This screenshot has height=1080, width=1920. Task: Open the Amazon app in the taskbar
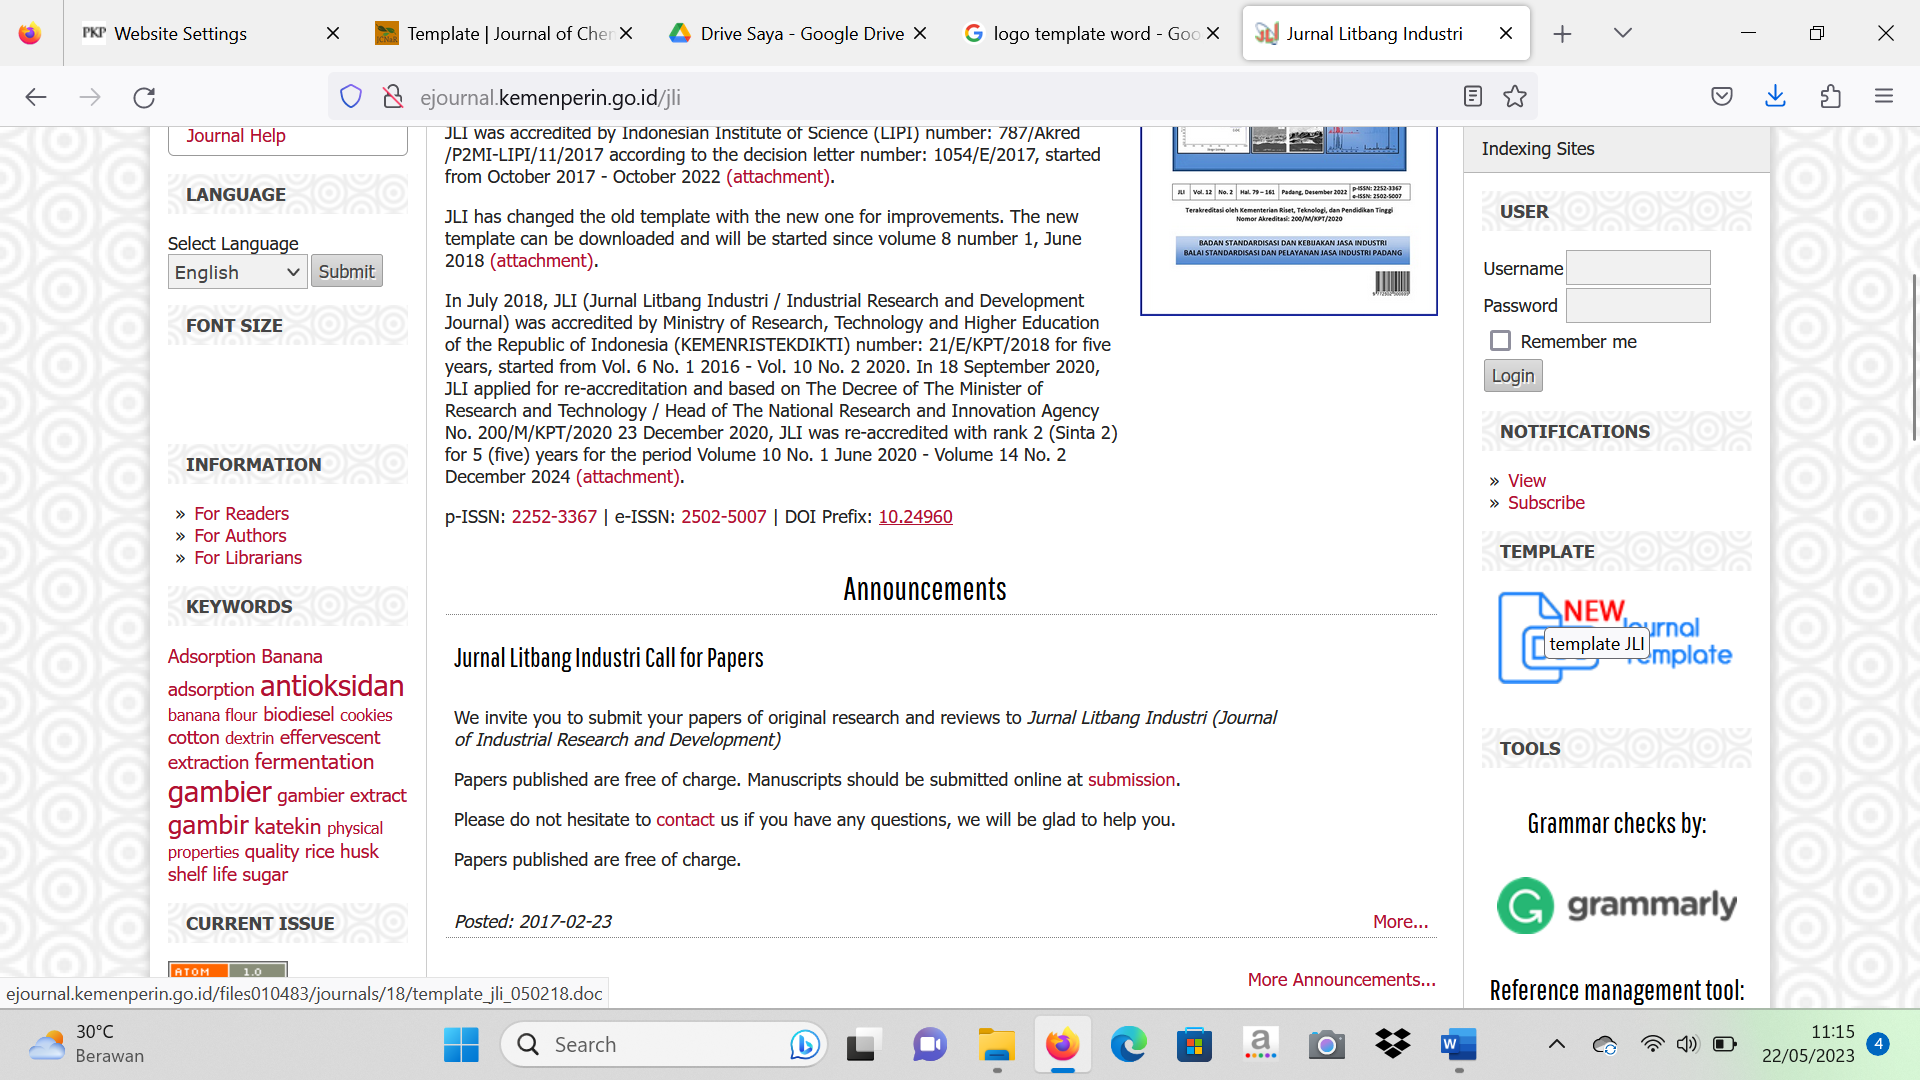(x=1260, y=1045)
